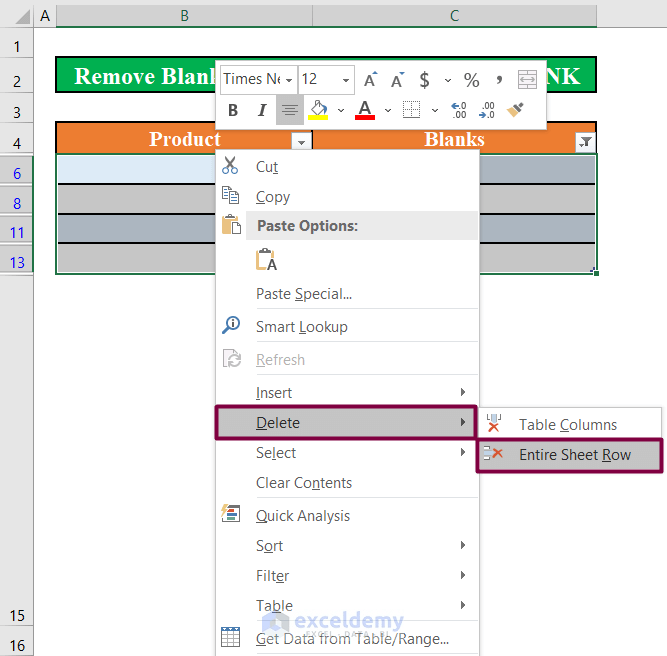Select Smart Lookup menu entry
Screen dimensions: 667x656
[x=347, y=327]
